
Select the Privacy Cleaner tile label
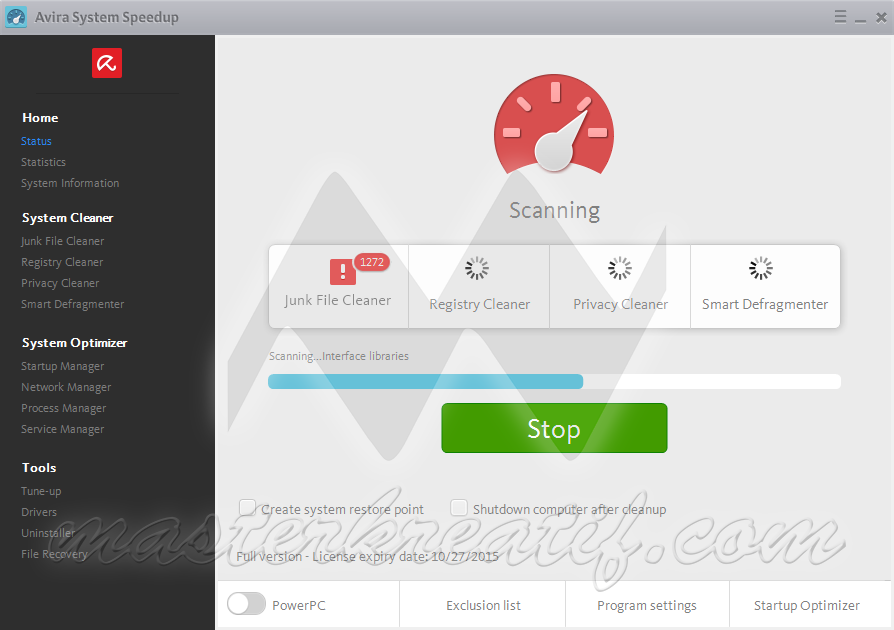click(x=620, y=304)
